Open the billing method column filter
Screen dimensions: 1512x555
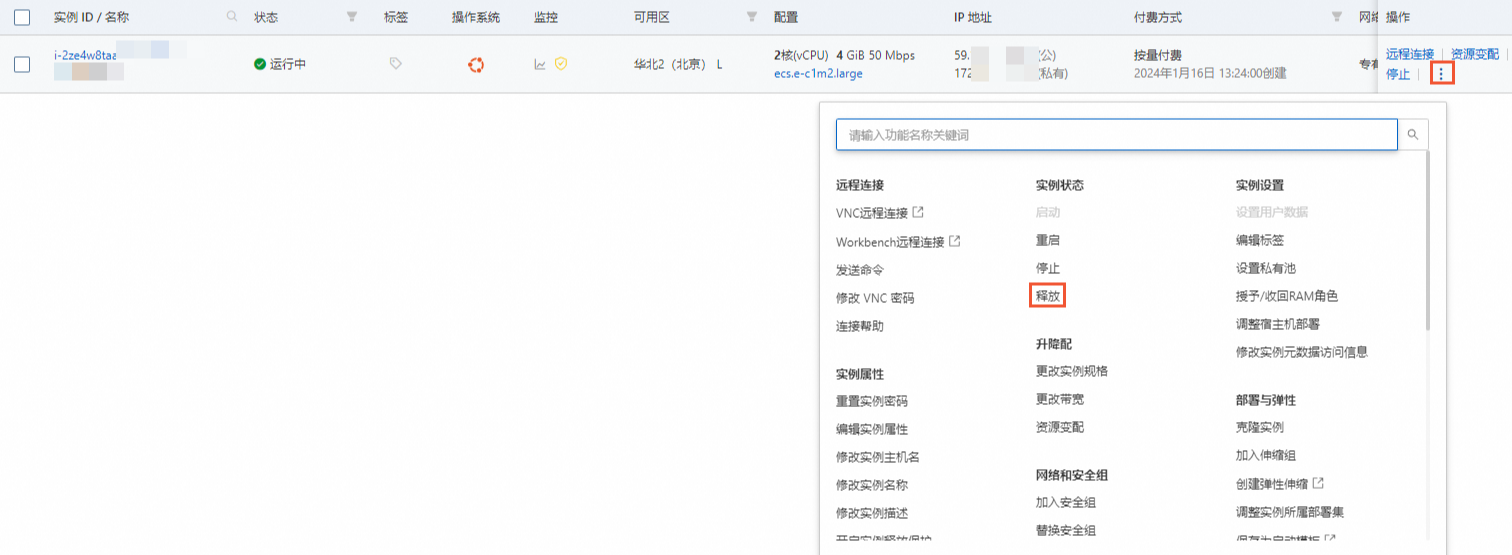[x=1337, y=17]
